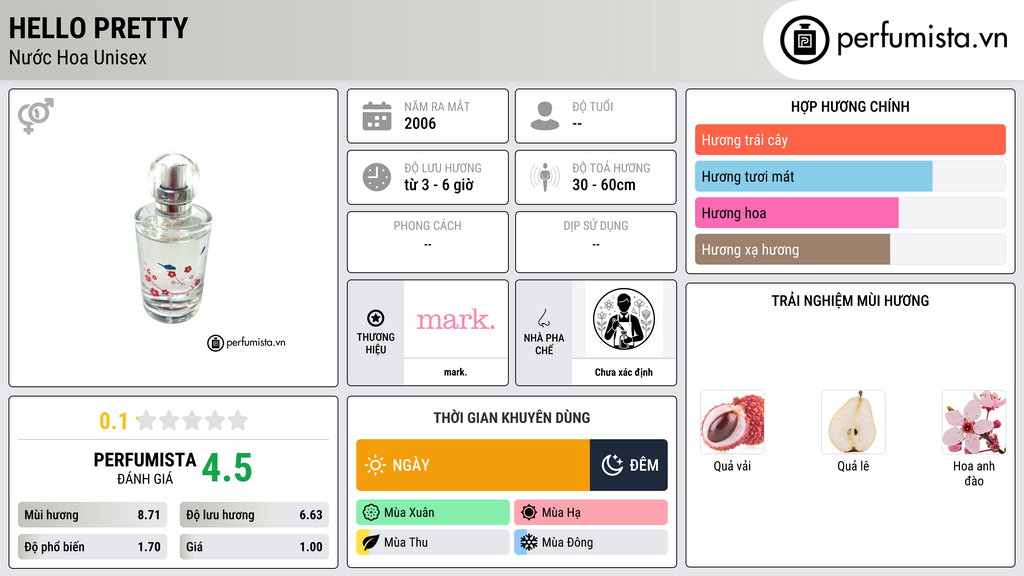Select the Mùa Thu season chip
This screenshot has height=576, width=1024.
pos(433,542)
